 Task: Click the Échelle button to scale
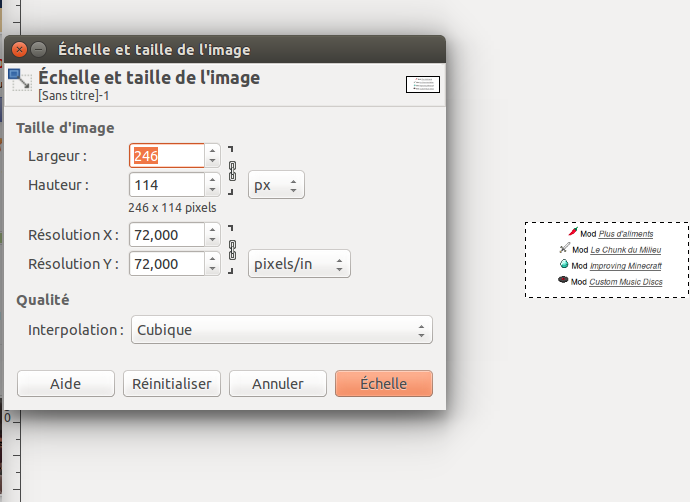point(384,383)
